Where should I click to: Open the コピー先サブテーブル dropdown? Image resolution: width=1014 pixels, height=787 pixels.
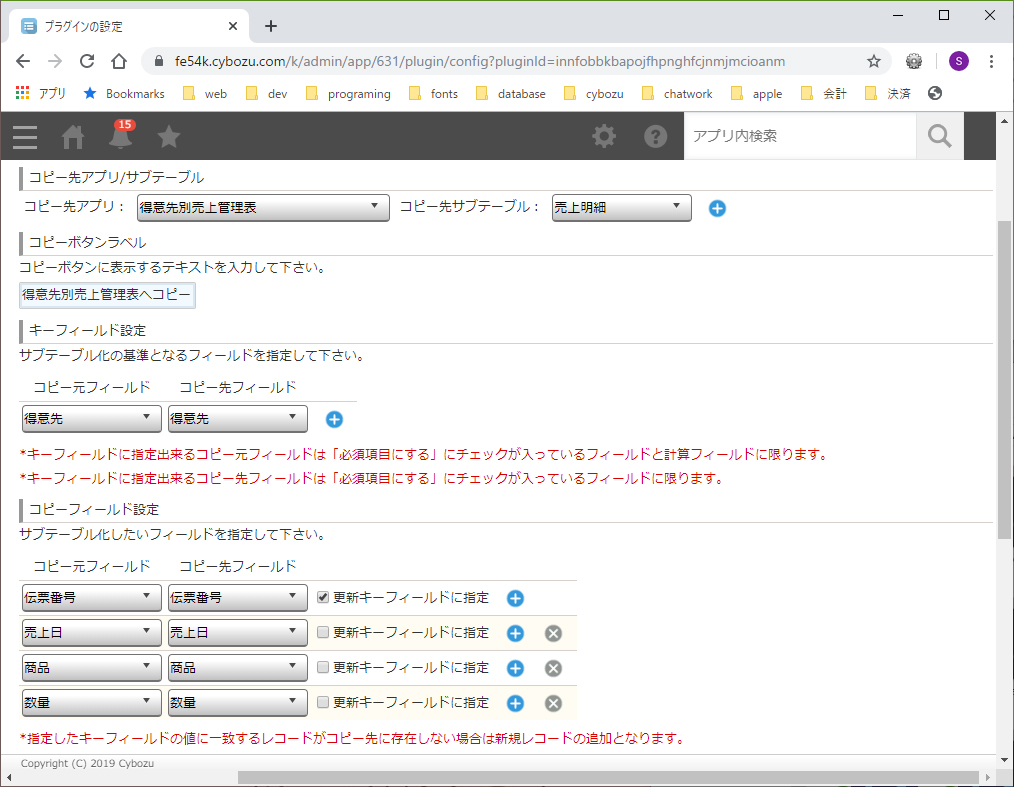621,208
